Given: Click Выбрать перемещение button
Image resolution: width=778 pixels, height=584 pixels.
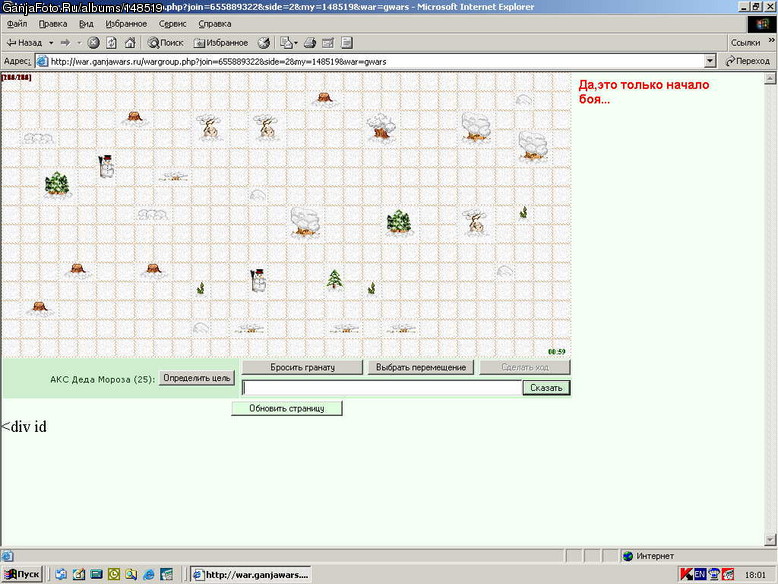Looking at the screenshot, I should tap(421, 368).
